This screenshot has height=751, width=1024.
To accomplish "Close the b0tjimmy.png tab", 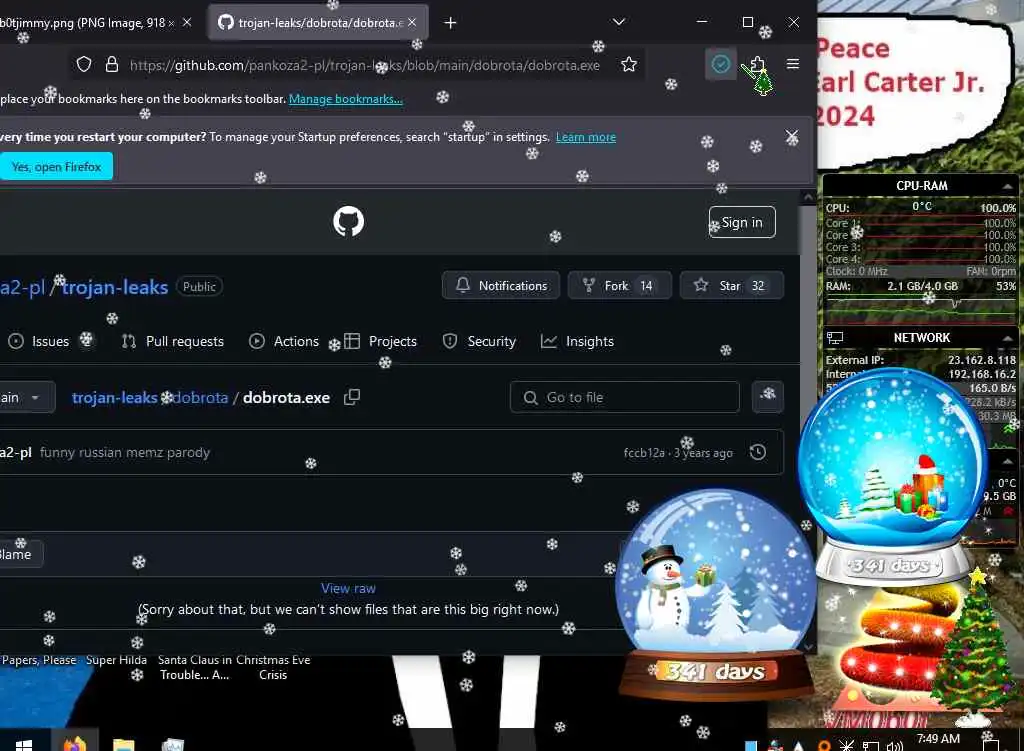I will [187, 22].
